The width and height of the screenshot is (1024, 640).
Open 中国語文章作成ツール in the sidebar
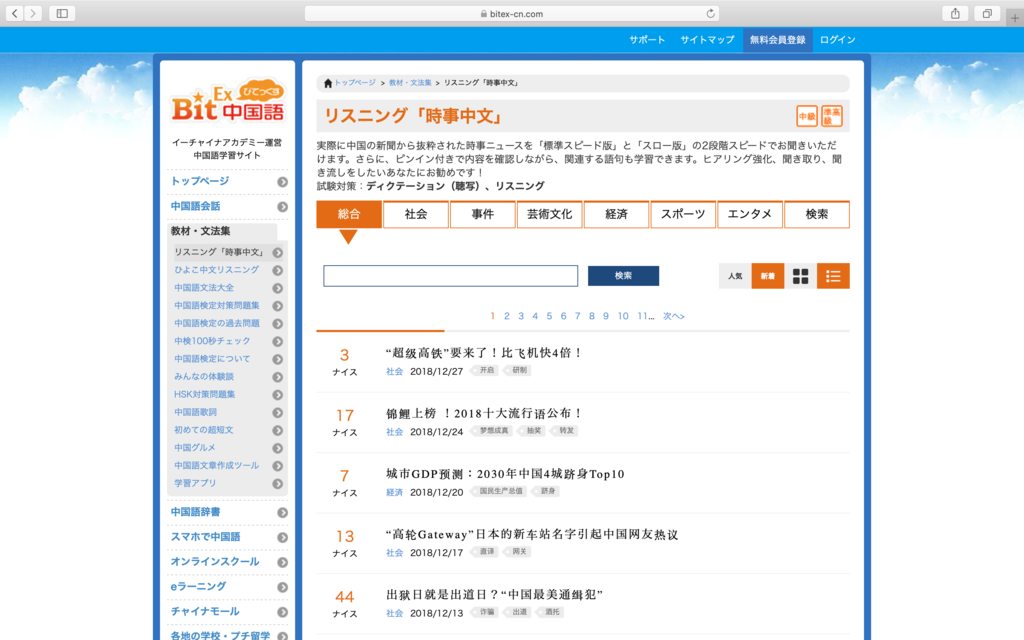click(x=217, y=466)
